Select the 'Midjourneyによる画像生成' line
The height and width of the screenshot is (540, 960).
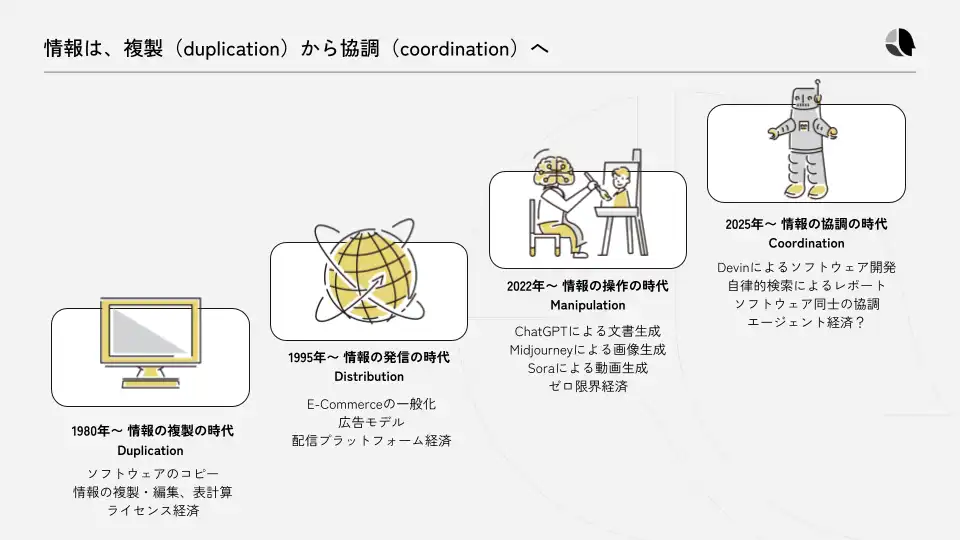click(x=587, y=350)
